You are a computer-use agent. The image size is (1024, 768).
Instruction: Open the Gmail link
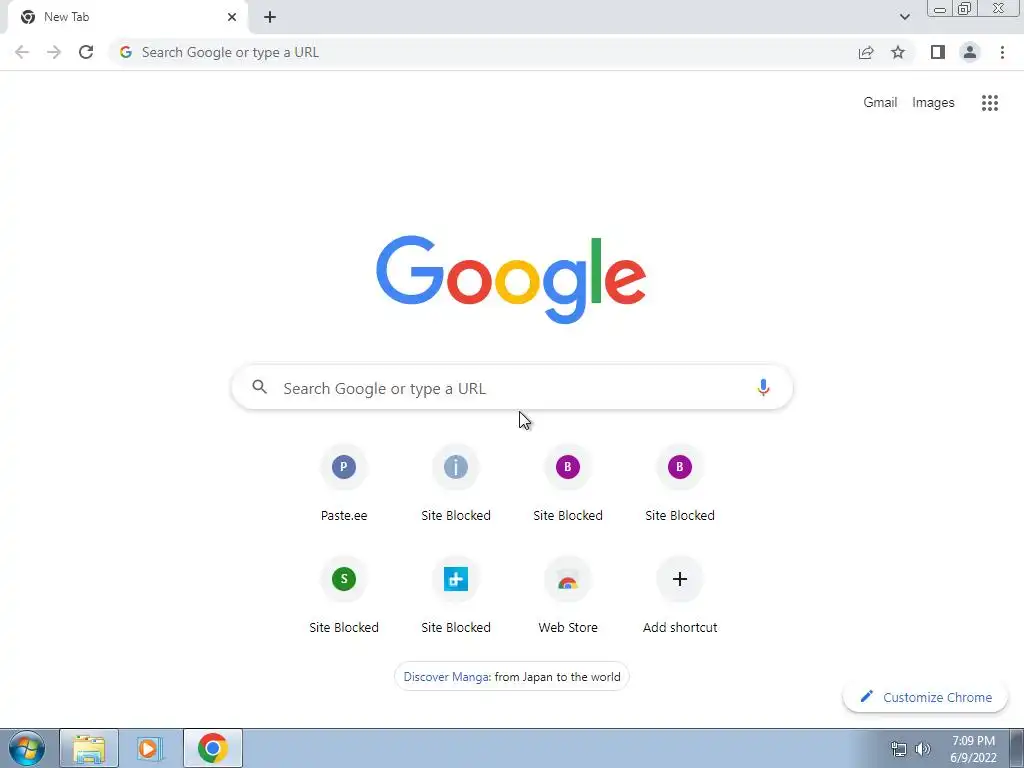point(880,103)
